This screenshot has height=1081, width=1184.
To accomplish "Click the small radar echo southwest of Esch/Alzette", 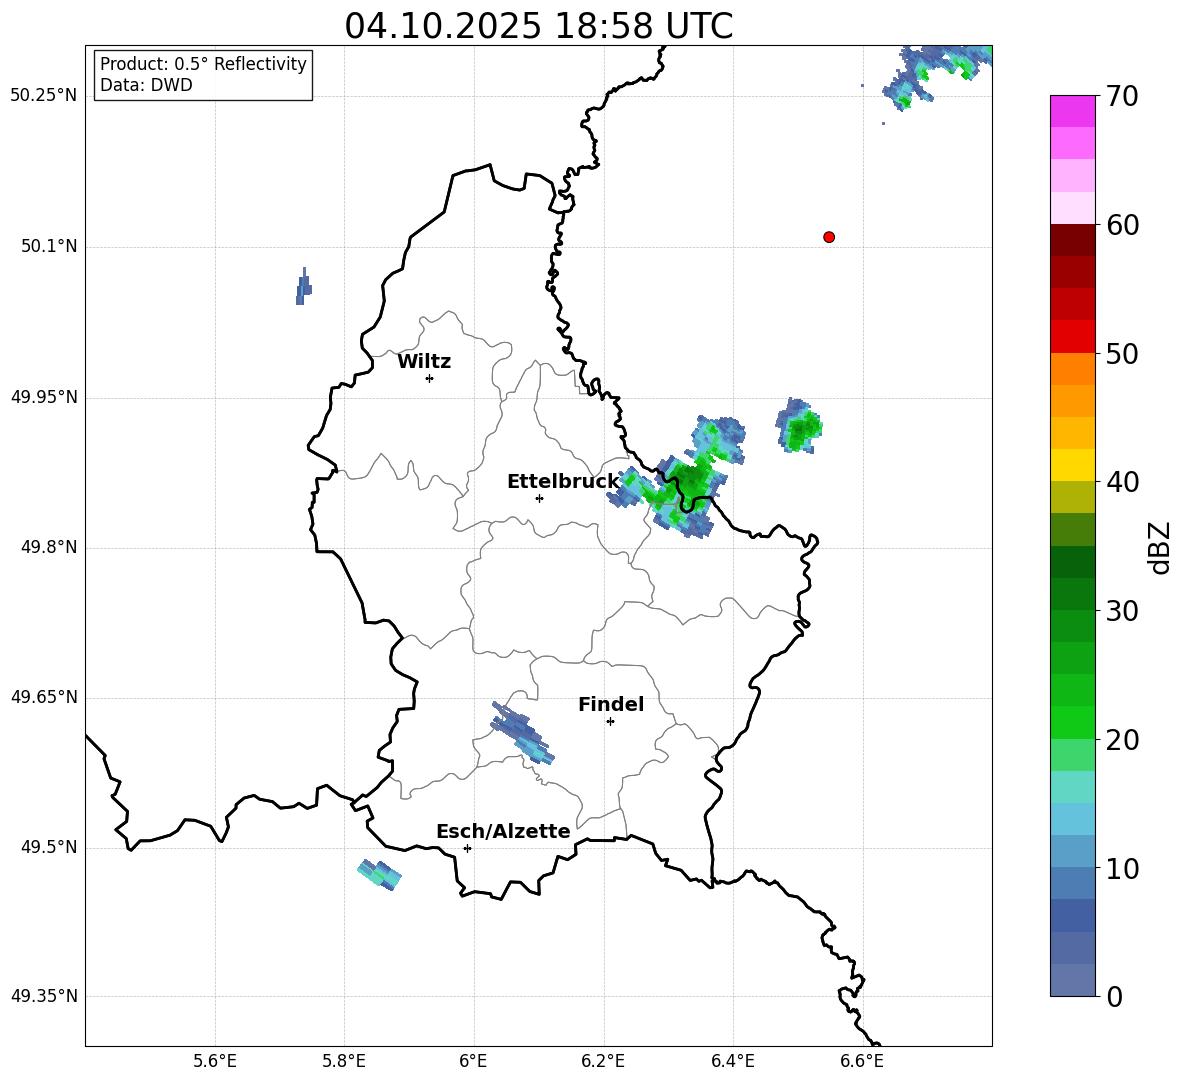I will [379, 874].
